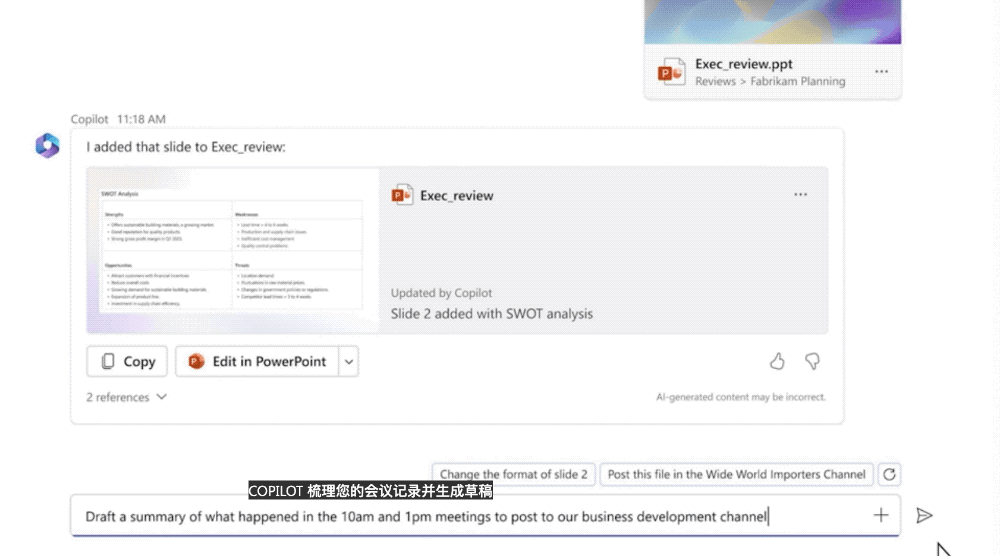Image resolution: width=1000 pixels, height=556 pixels.
Task: Click 'I added that slide to Exec_review:' text
Action: click(x=186, y=147)
